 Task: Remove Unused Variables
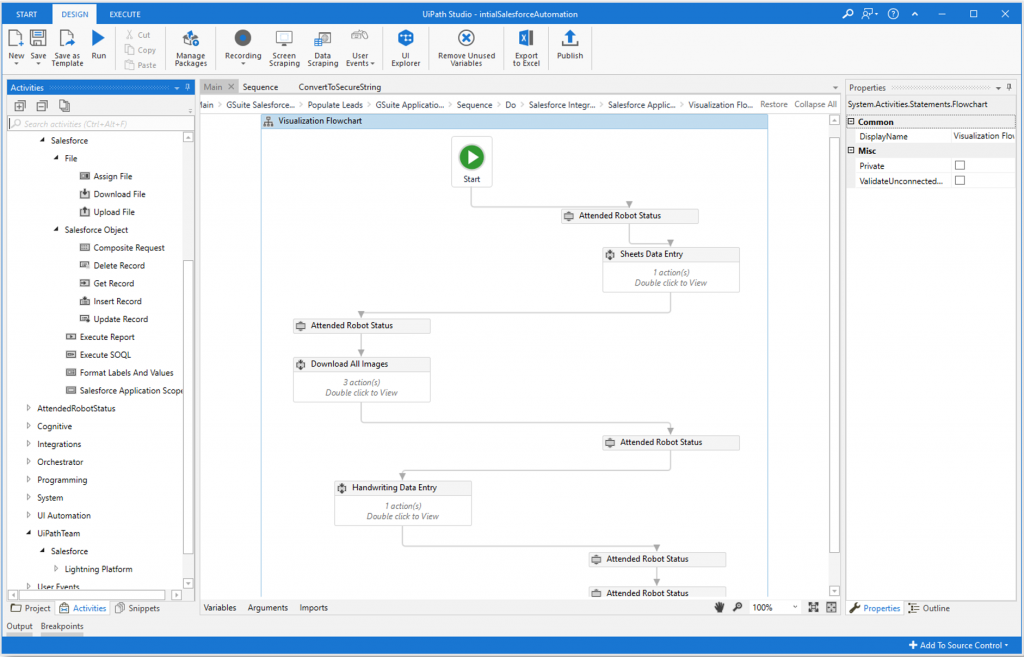[466, 48]
